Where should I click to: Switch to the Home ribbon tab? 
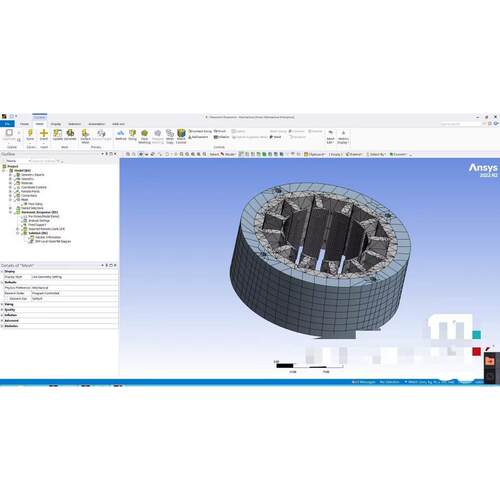[24, 124]
